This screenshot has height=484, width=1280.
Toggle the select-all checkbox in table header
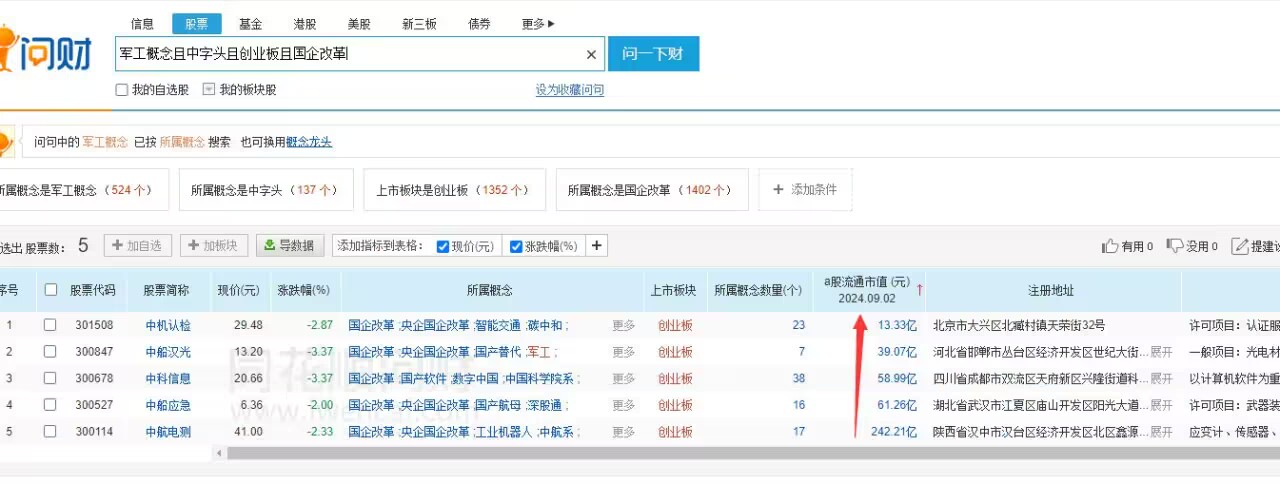tap(50, 290)
